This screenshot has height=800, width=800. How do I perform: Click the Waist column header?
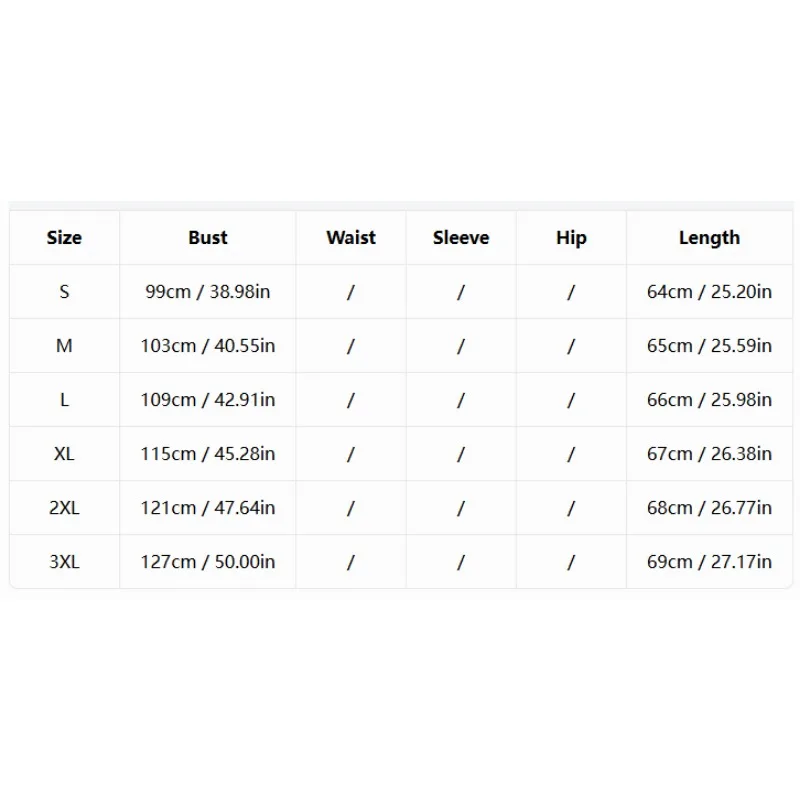pyautogui.click(x=351, y=238)
